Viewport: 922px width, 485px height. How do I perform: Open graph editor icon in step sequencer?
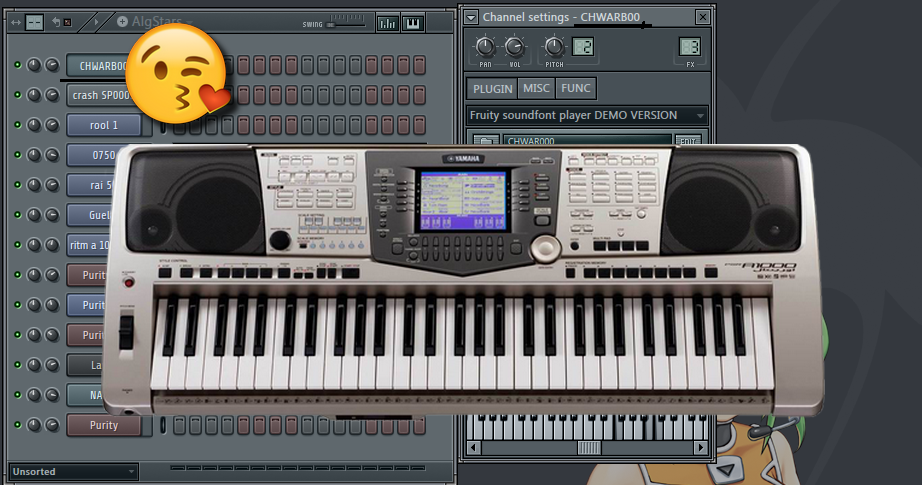click(387, 23)
